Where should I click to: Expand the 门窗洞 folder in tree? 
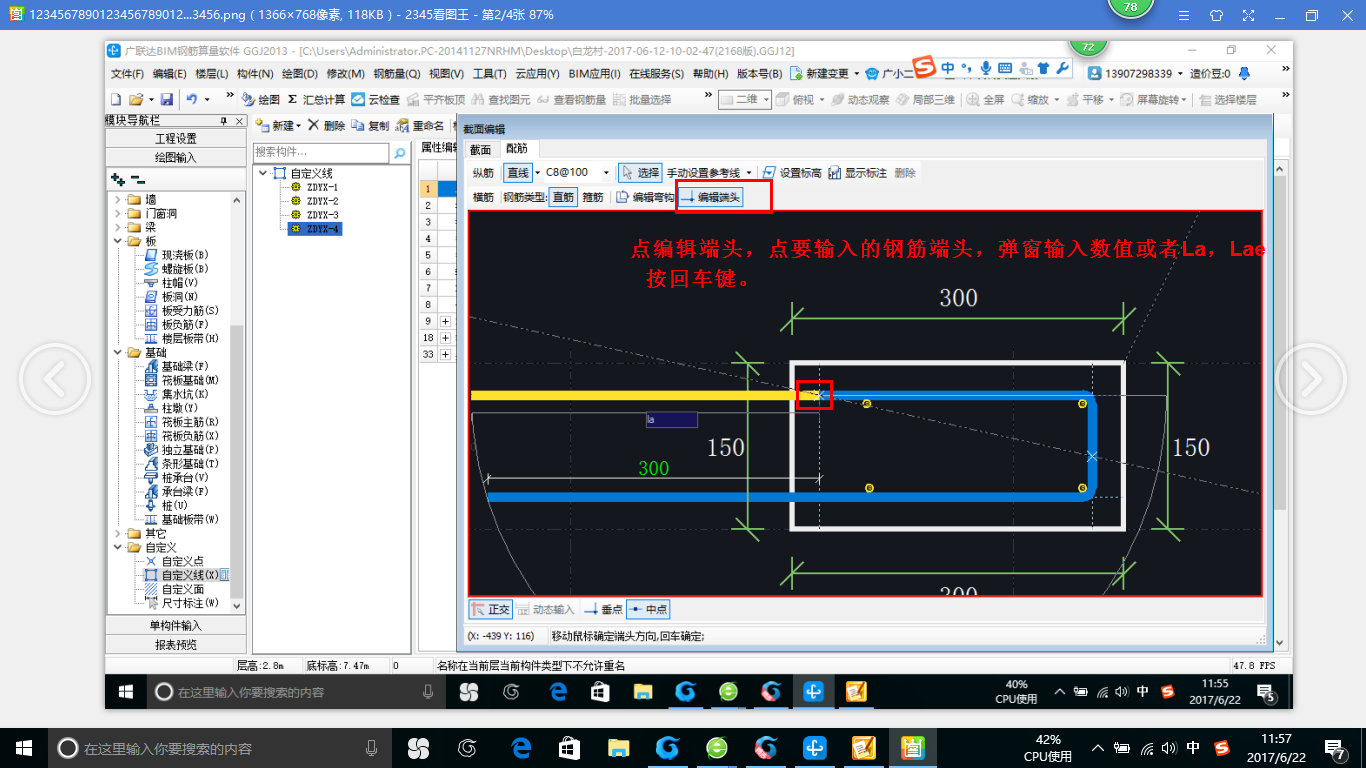coord(119,214)
